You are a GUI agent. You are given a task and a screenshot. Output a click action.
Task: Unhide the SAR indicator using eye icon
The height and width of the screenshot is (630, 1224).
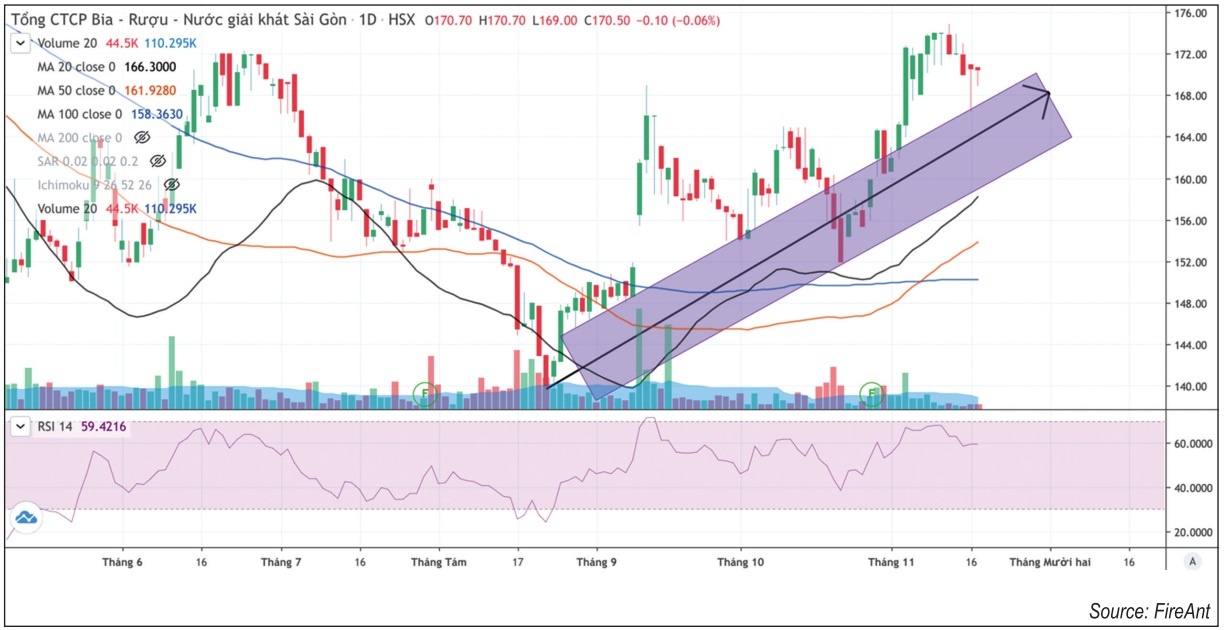(x=157, y=161)
